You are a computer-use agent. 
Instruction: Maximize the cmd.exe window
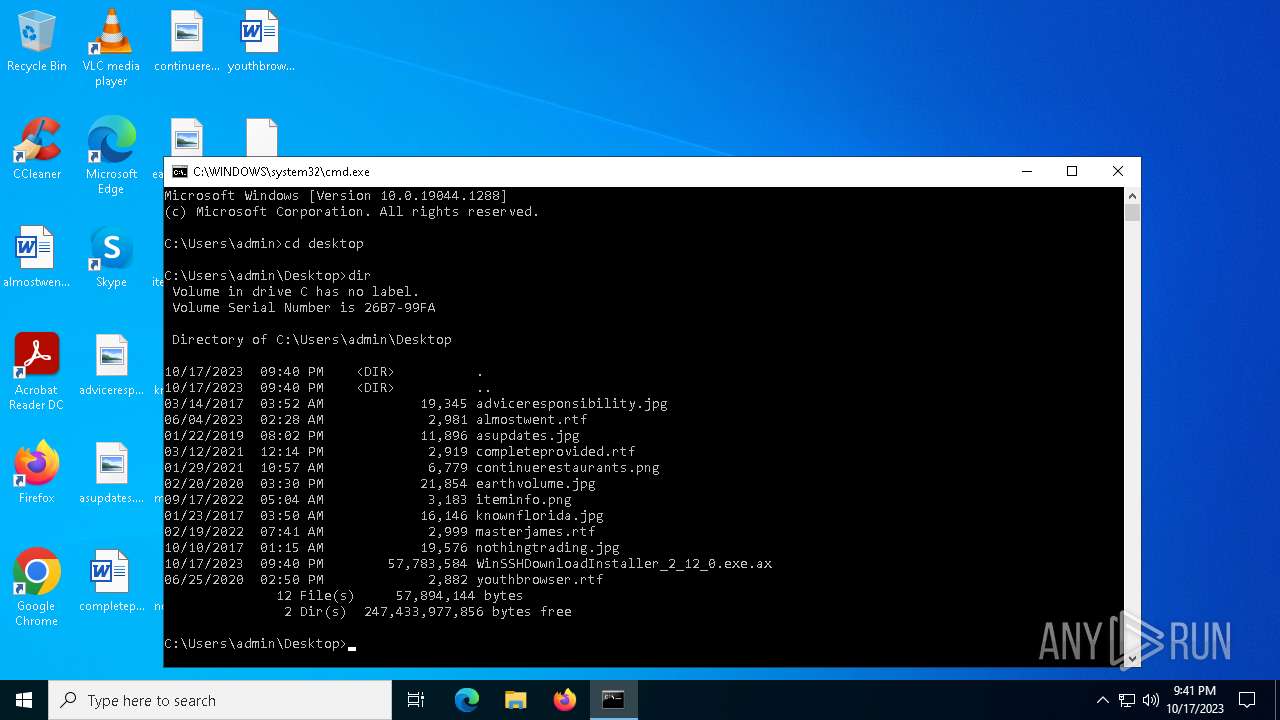click(1072, 172)
